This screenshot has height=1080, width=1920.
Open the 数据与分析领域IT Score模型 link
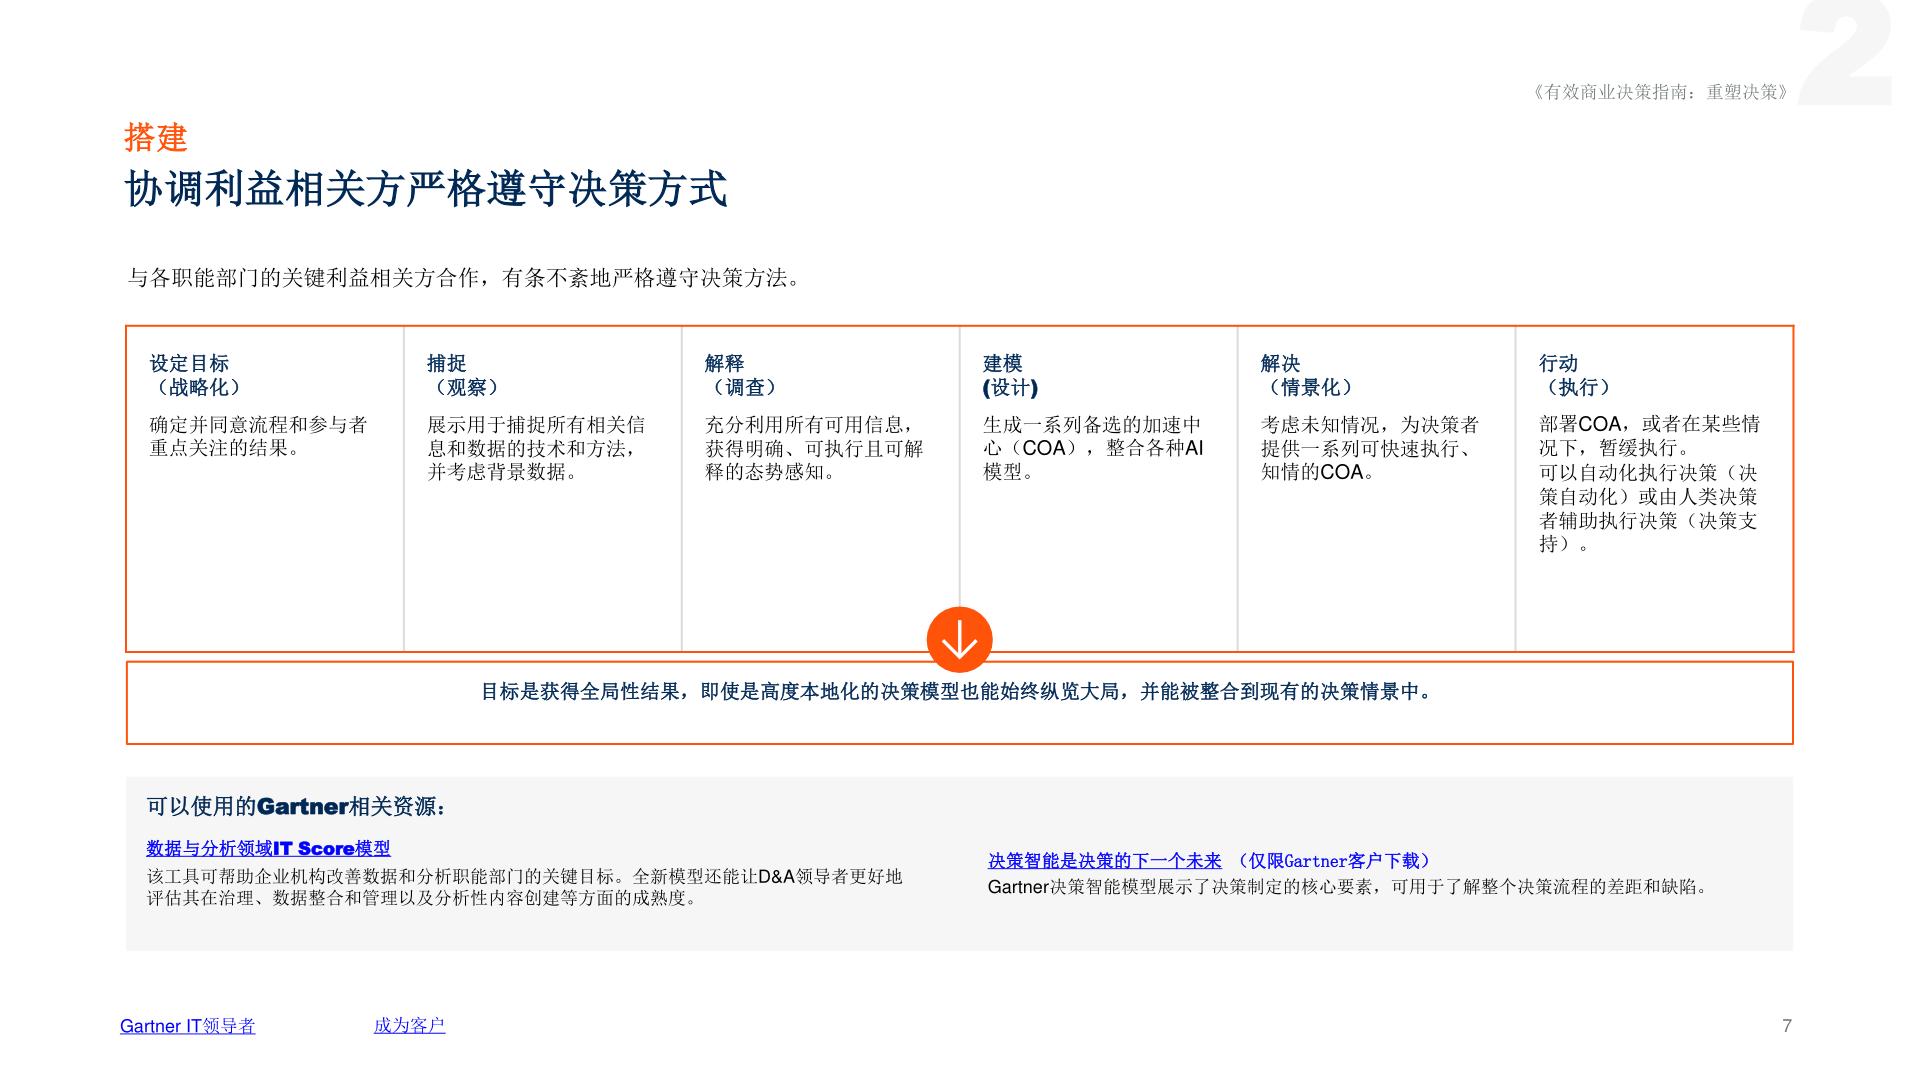[x=268, y=848]
